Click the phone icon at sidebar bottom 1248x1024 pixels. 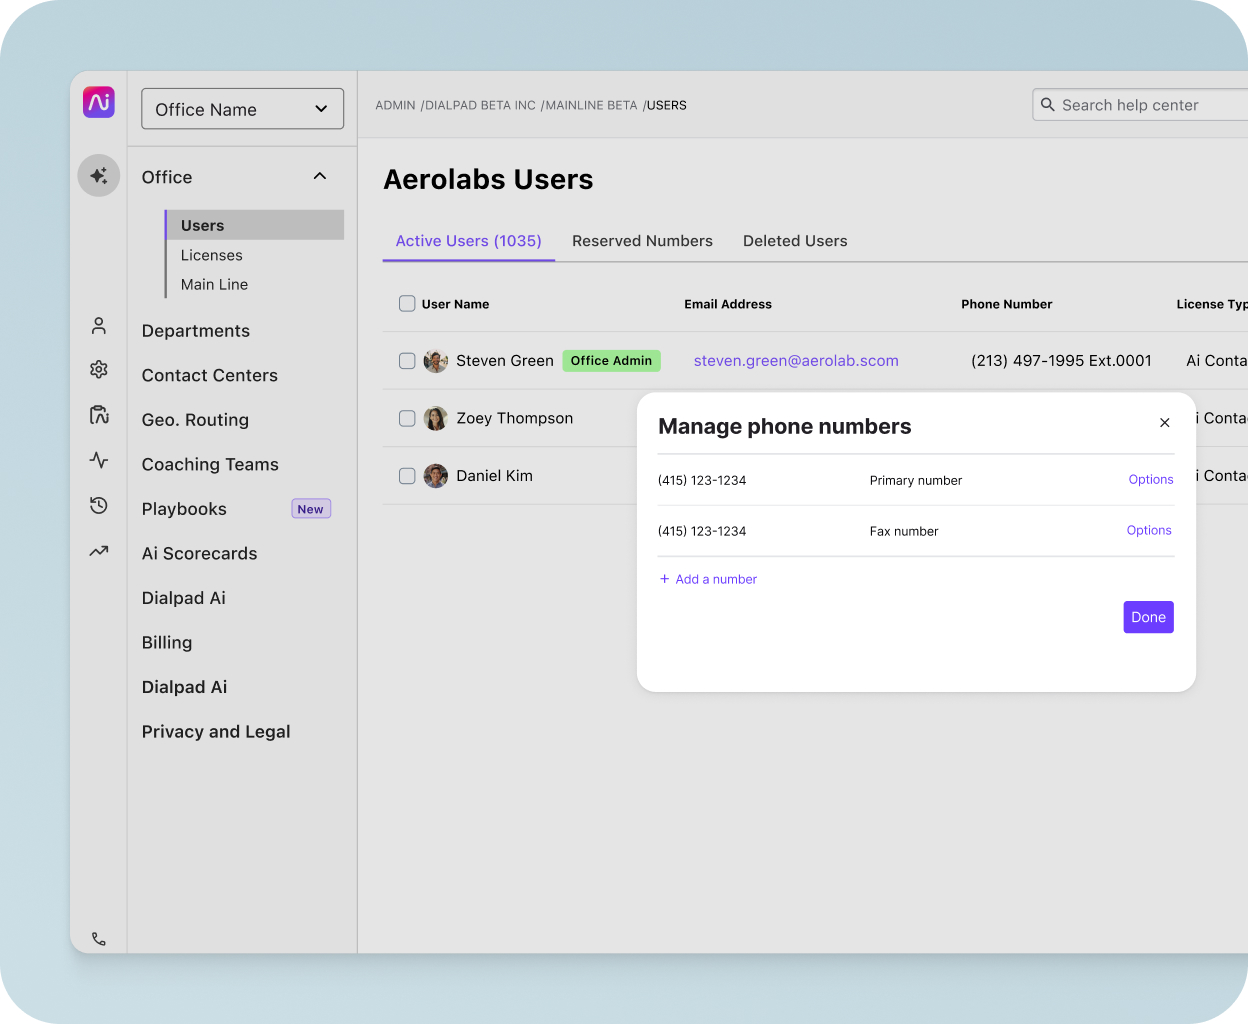98,938
